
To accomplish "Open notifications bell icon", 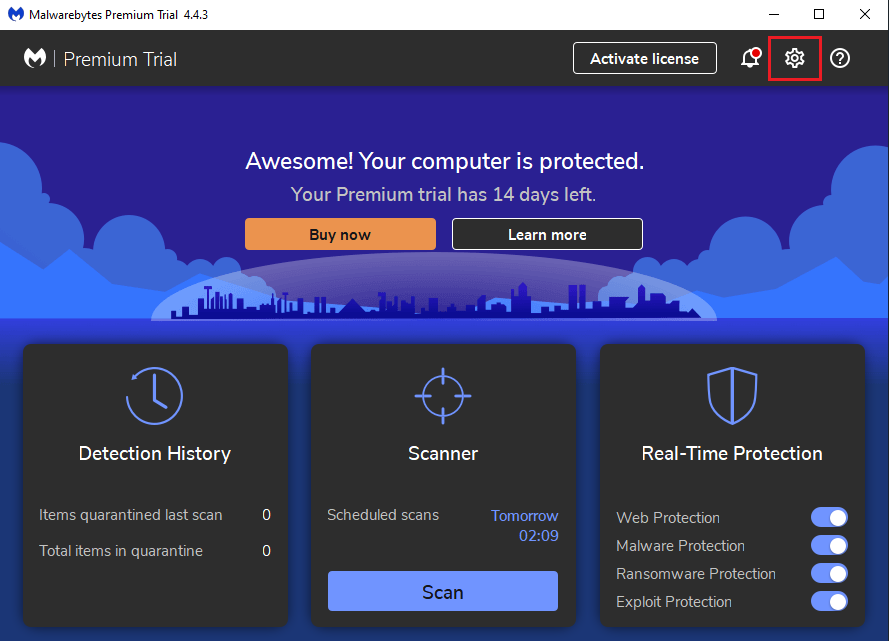I will 751,58.
